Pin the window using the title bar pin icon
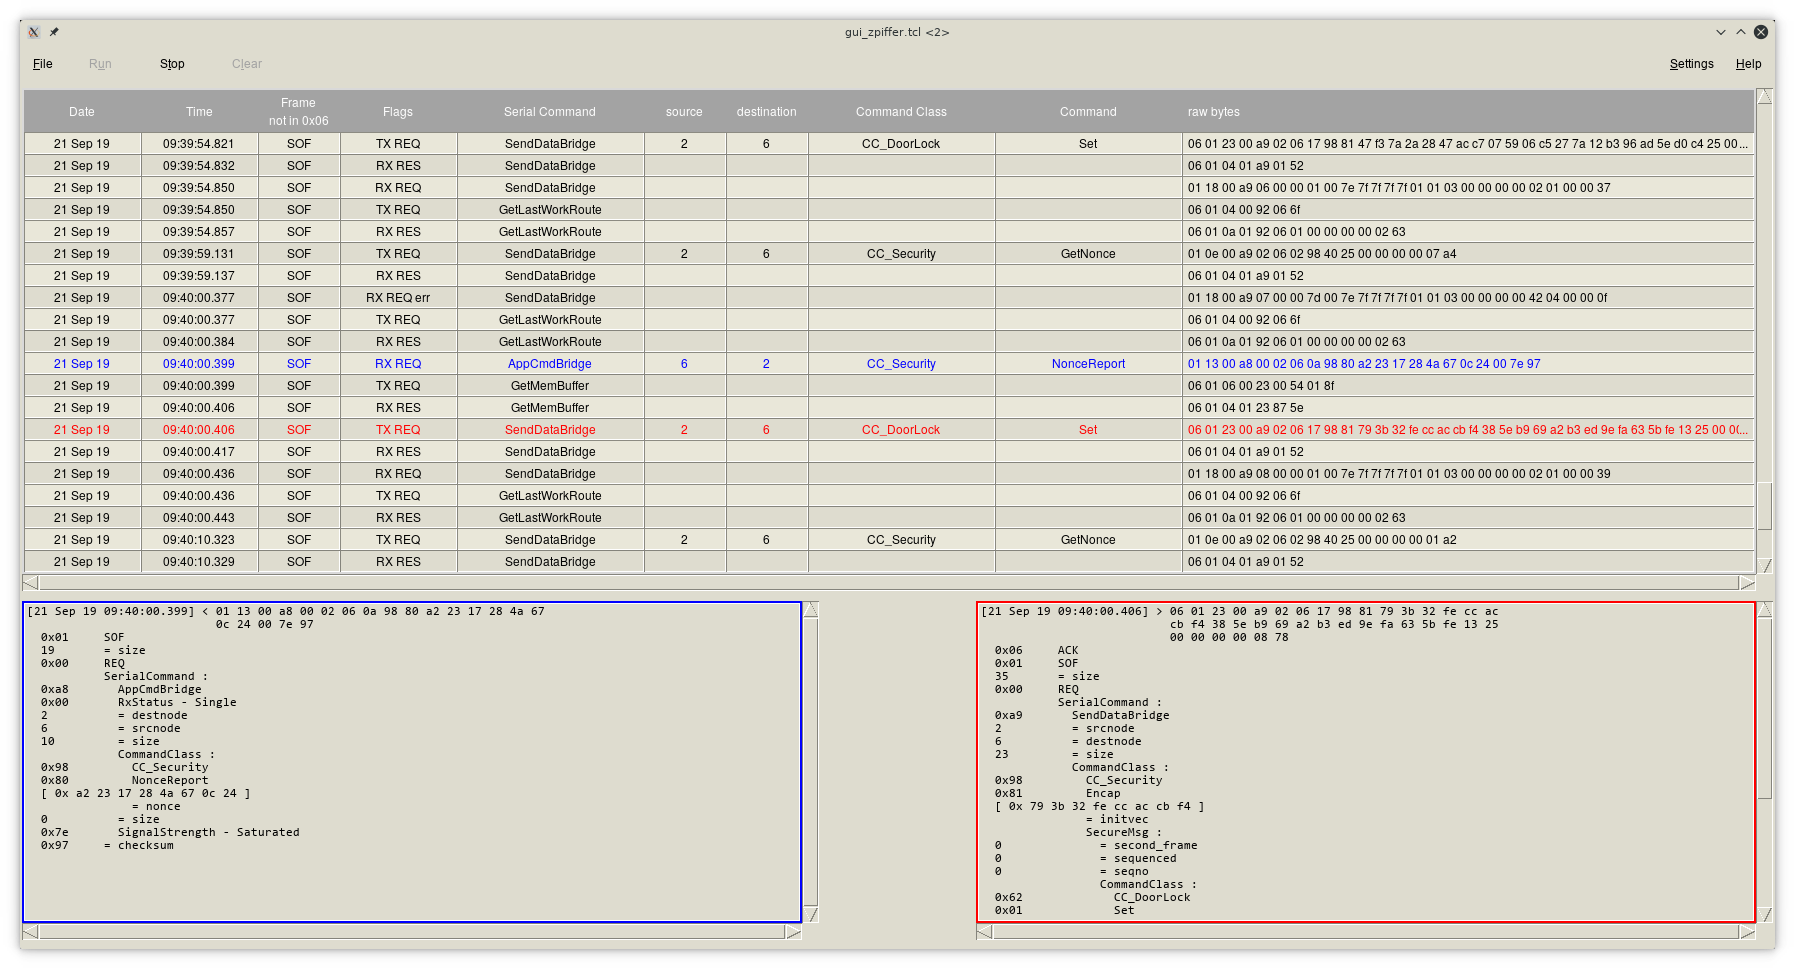The width and height of the screenshot is (1795, 969). click(x=54, y=32)
